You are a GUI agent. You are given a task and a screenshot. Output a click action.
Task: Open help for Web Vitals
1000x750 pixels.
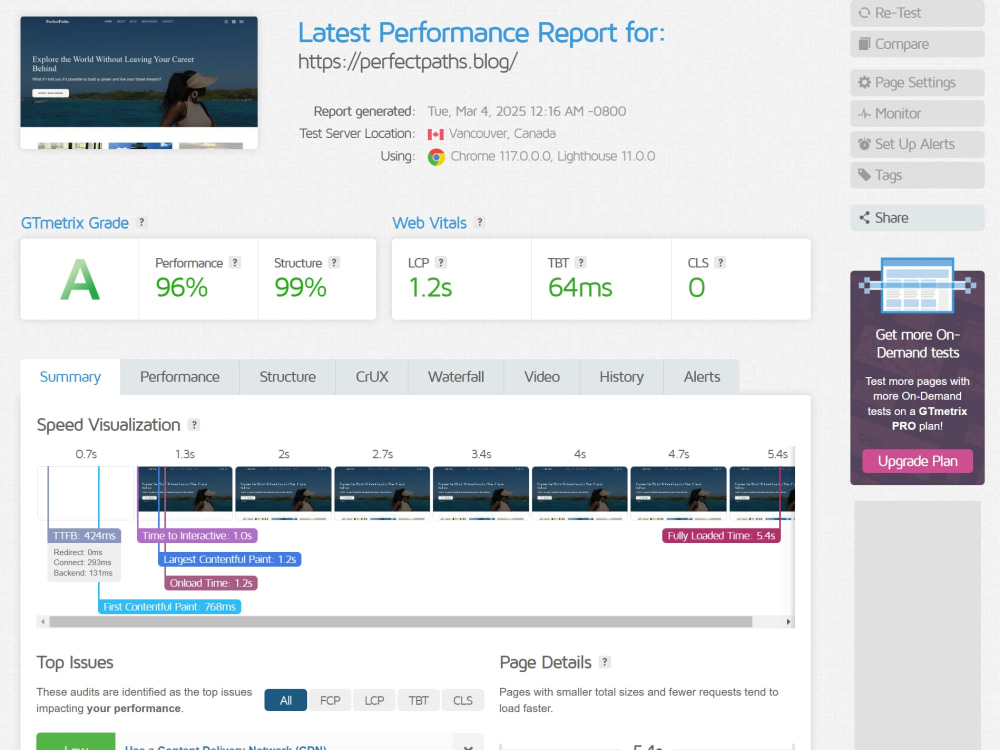point(480,222)
